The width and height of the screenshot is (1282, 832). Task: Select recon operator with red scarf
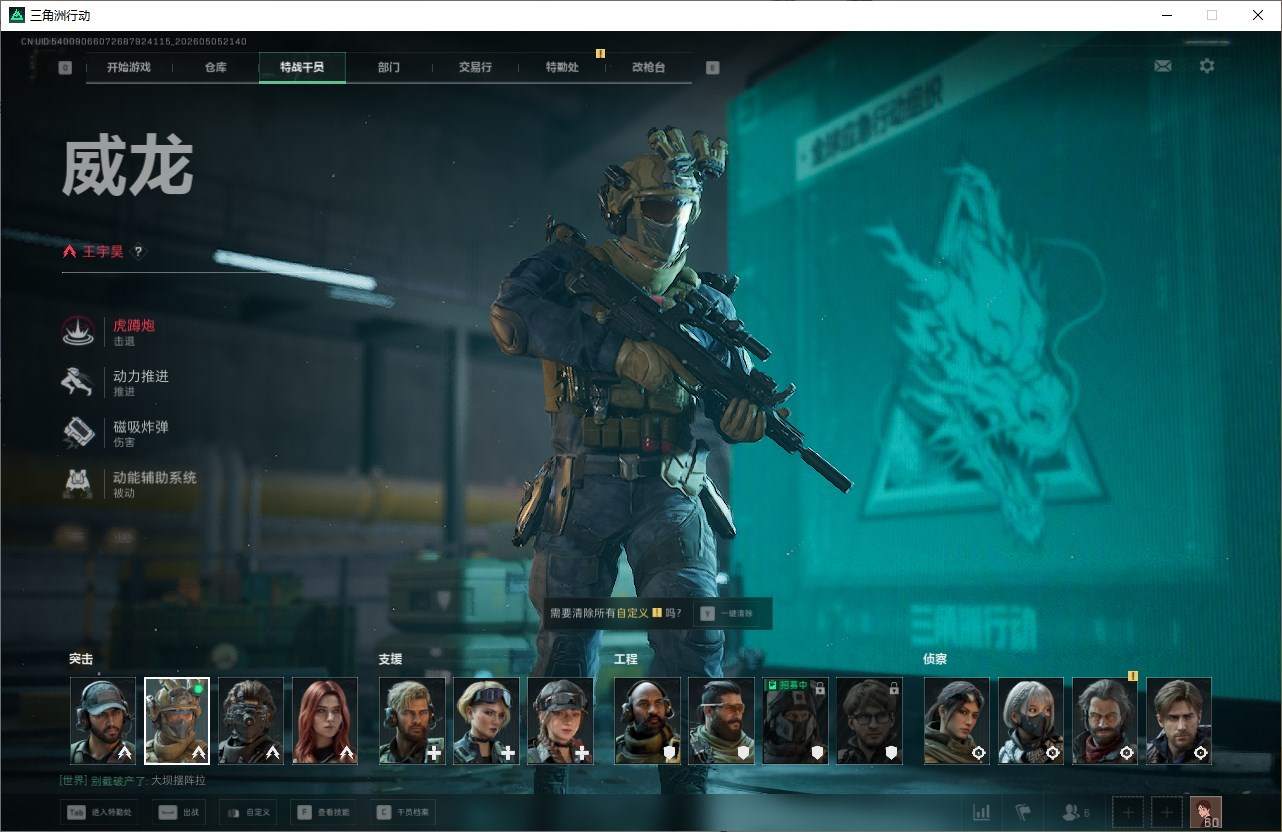[x=1105, y=721]
